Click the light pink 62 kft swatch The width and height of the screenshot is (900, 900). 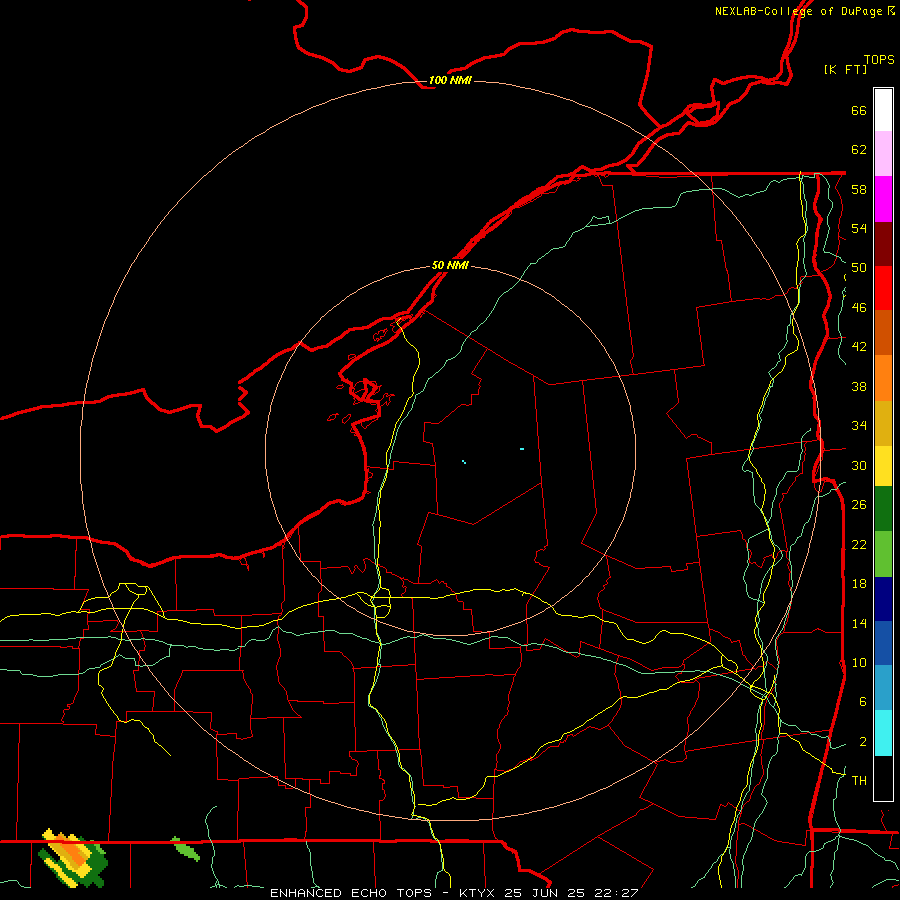[x=883, y=153]
